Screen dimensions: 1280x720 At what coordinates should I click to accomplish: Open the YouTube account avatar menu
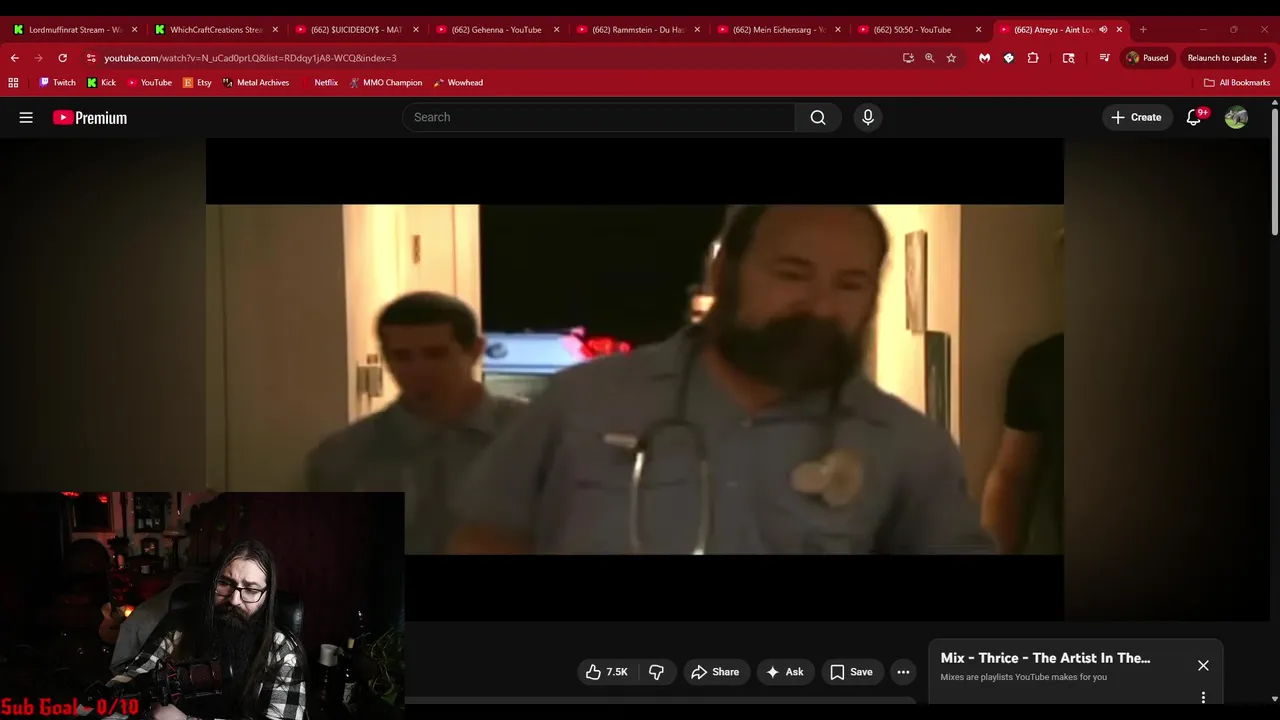[x=1236, y=117]
